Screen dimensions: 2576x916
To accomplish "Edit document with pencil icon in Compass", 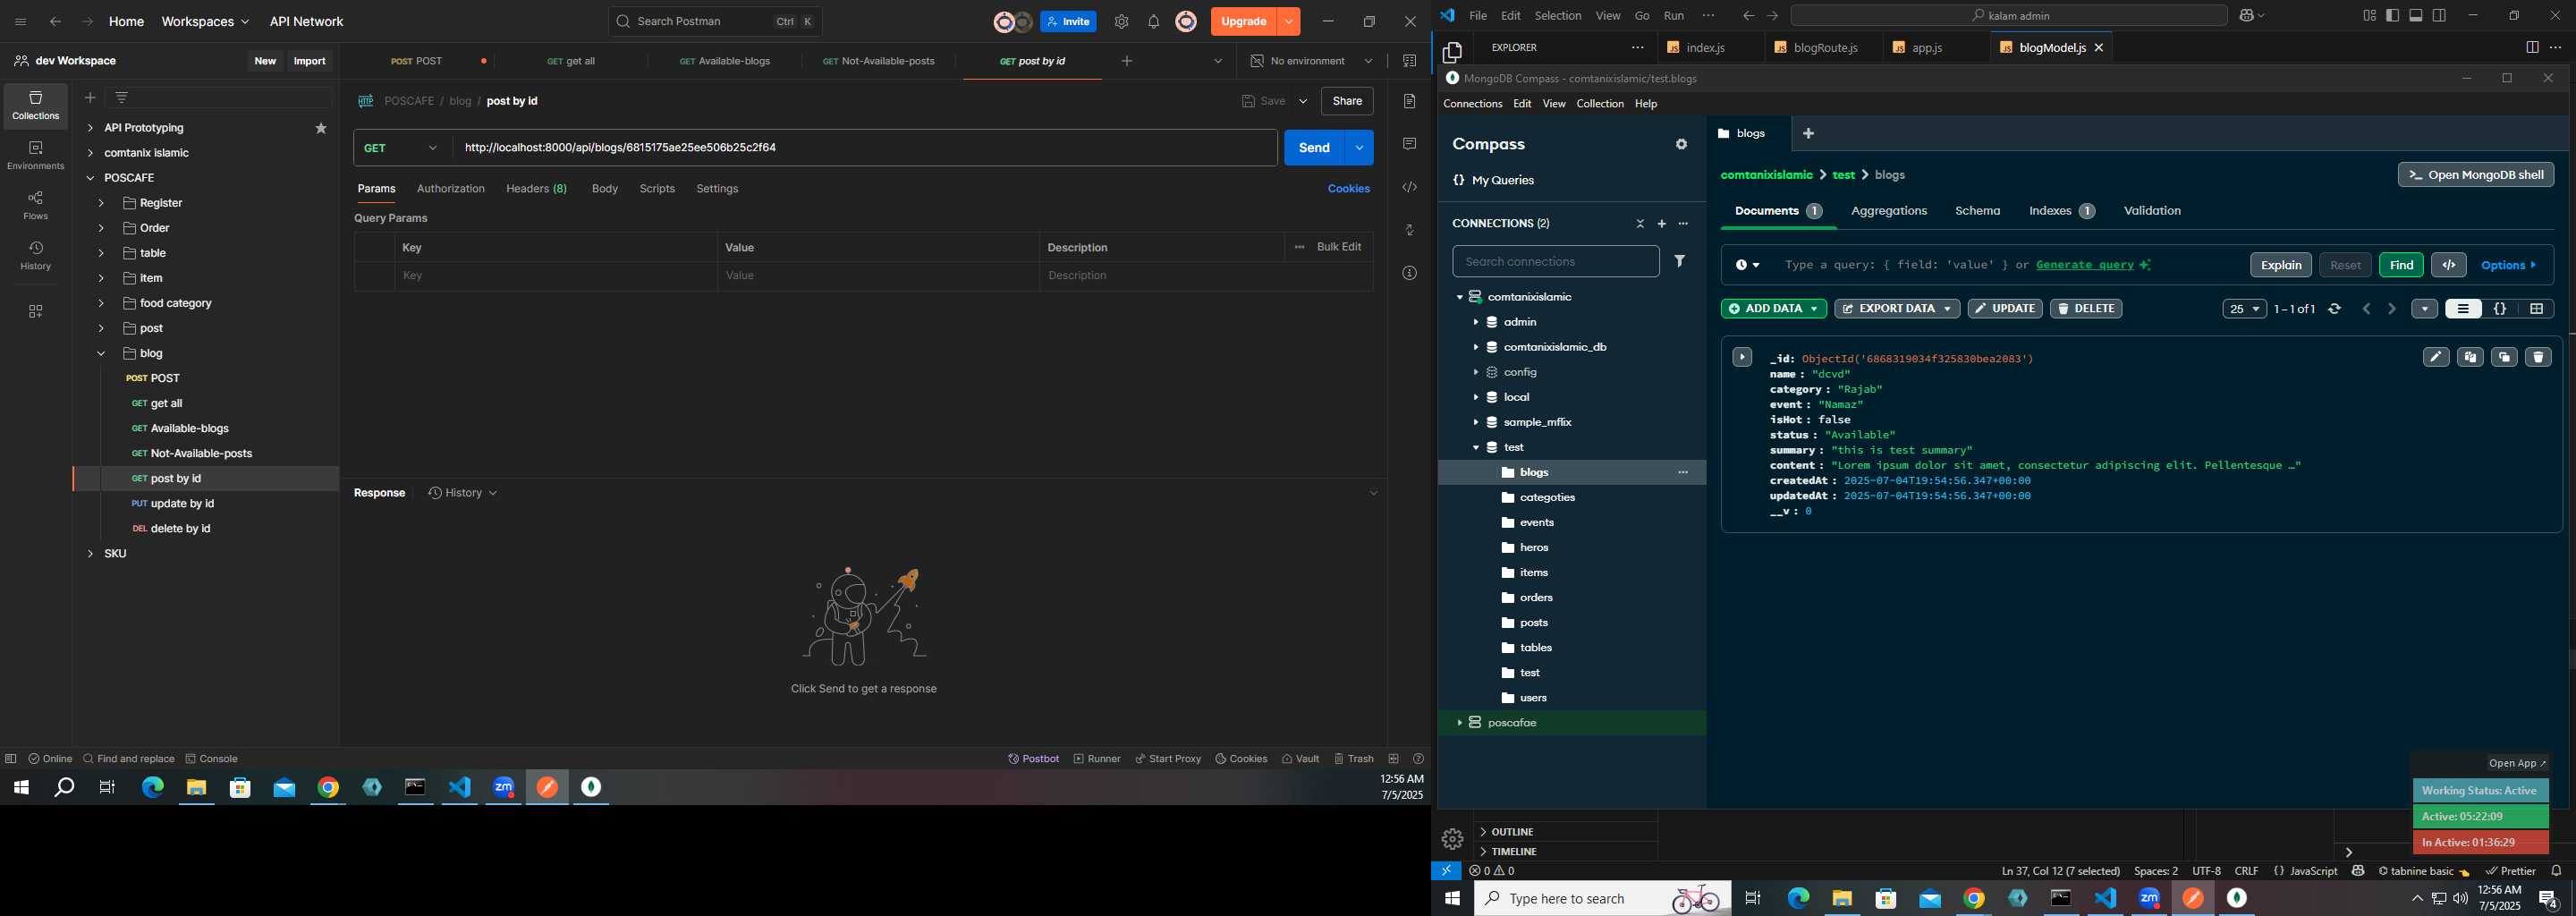I will pos(2435,357).
